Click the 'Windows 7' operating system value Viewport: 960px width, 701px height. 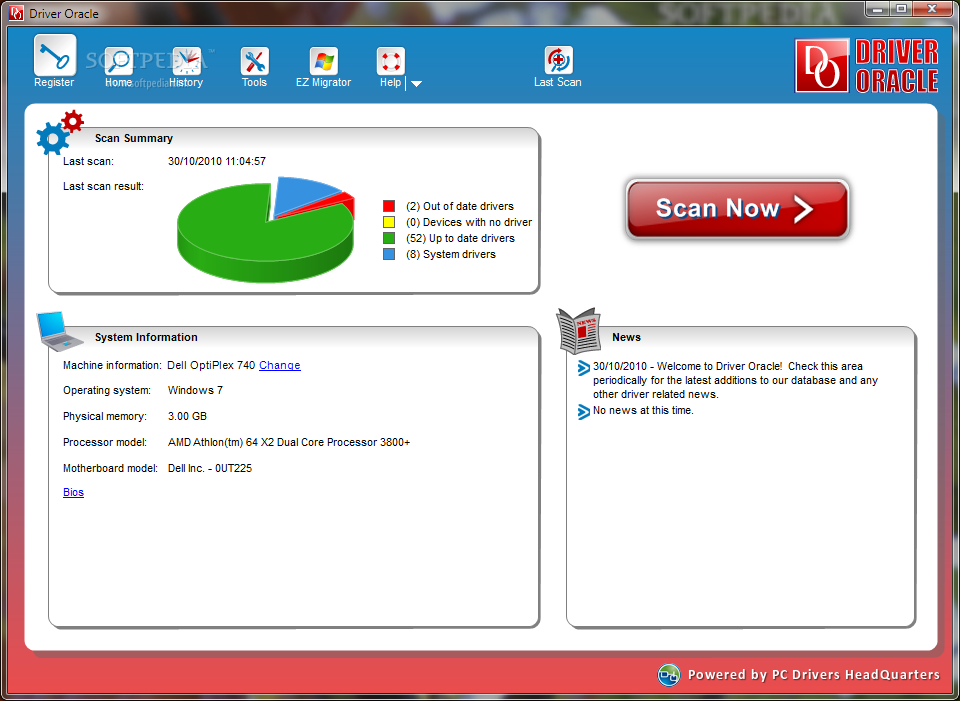pos(195,390)
